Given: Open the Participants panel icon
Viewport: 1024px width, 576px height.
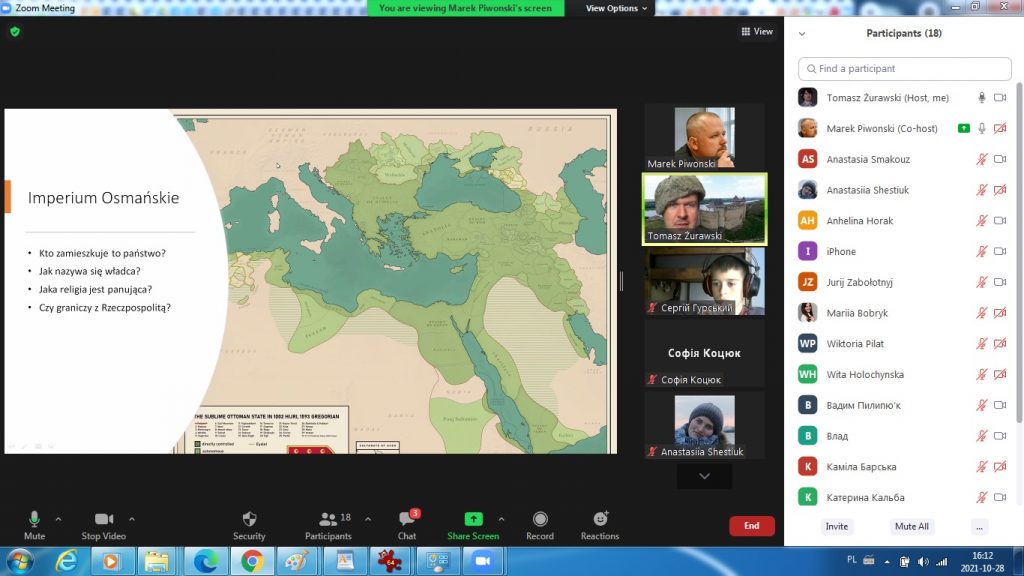Looking at the screenshot, I should click(328, 520).
